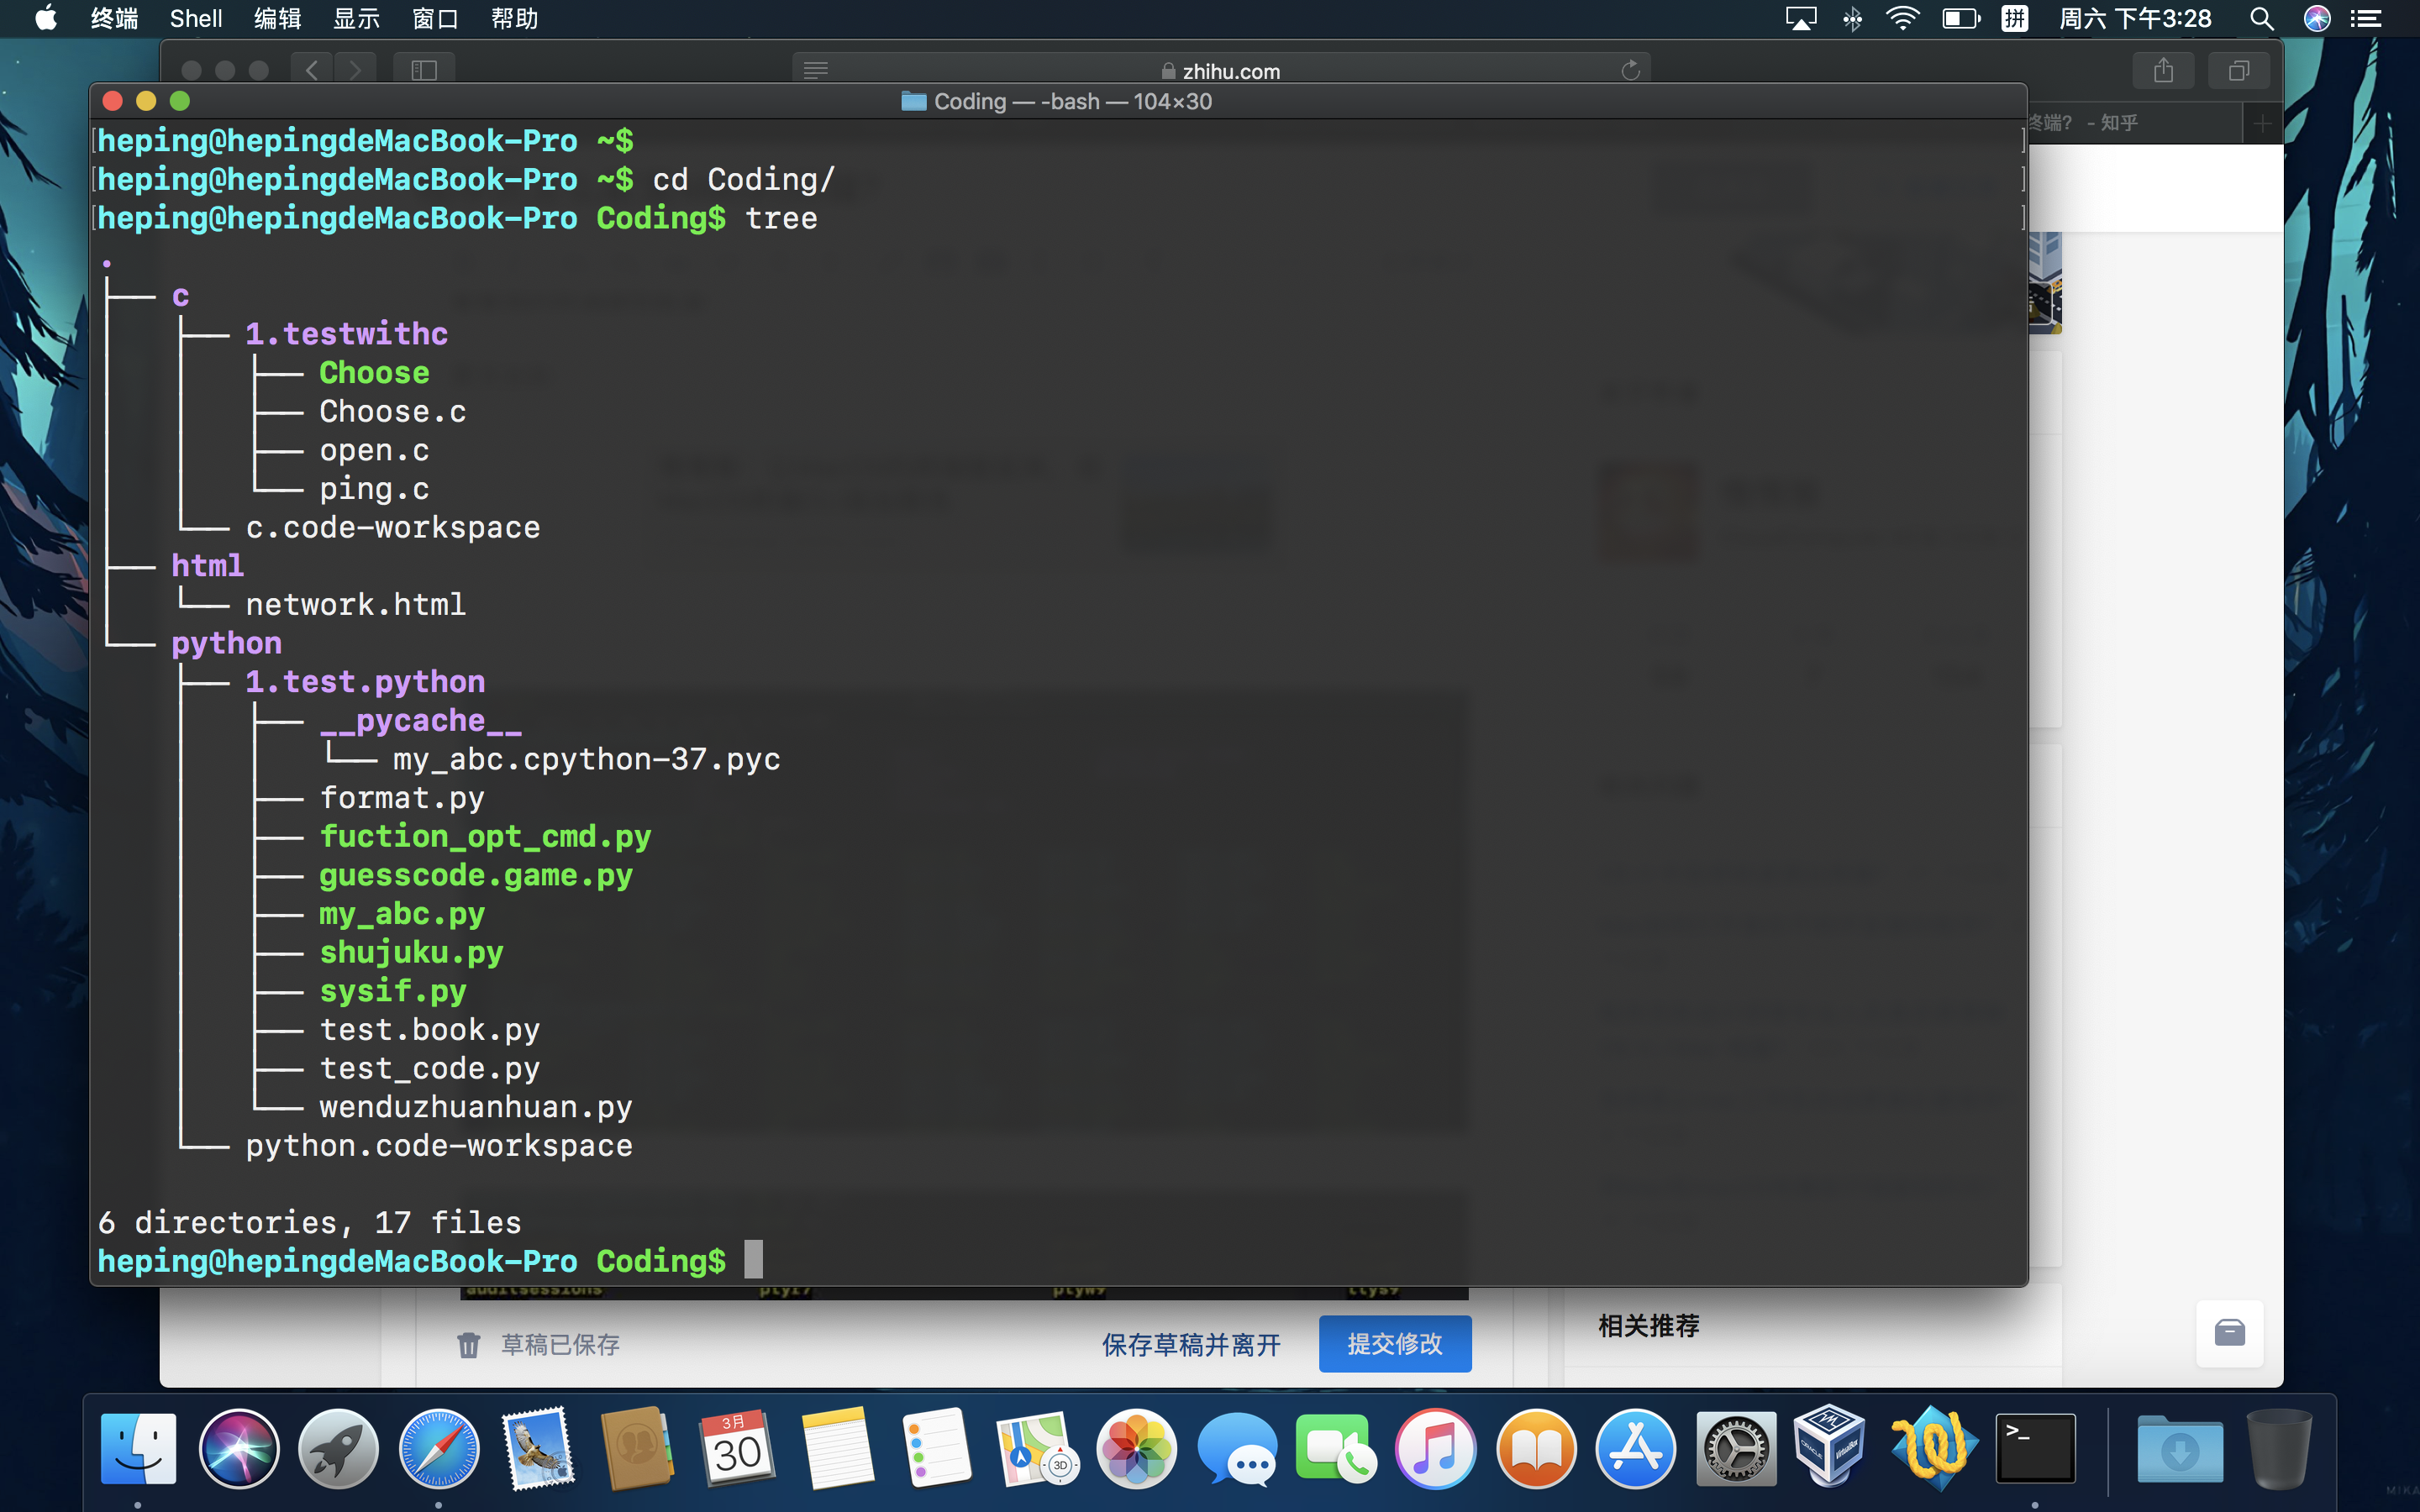Image resolution: width=2420 pixels, height=1512 pixels.
Task: Click the 提交修改 button
Action: tap(1394, 1343)
